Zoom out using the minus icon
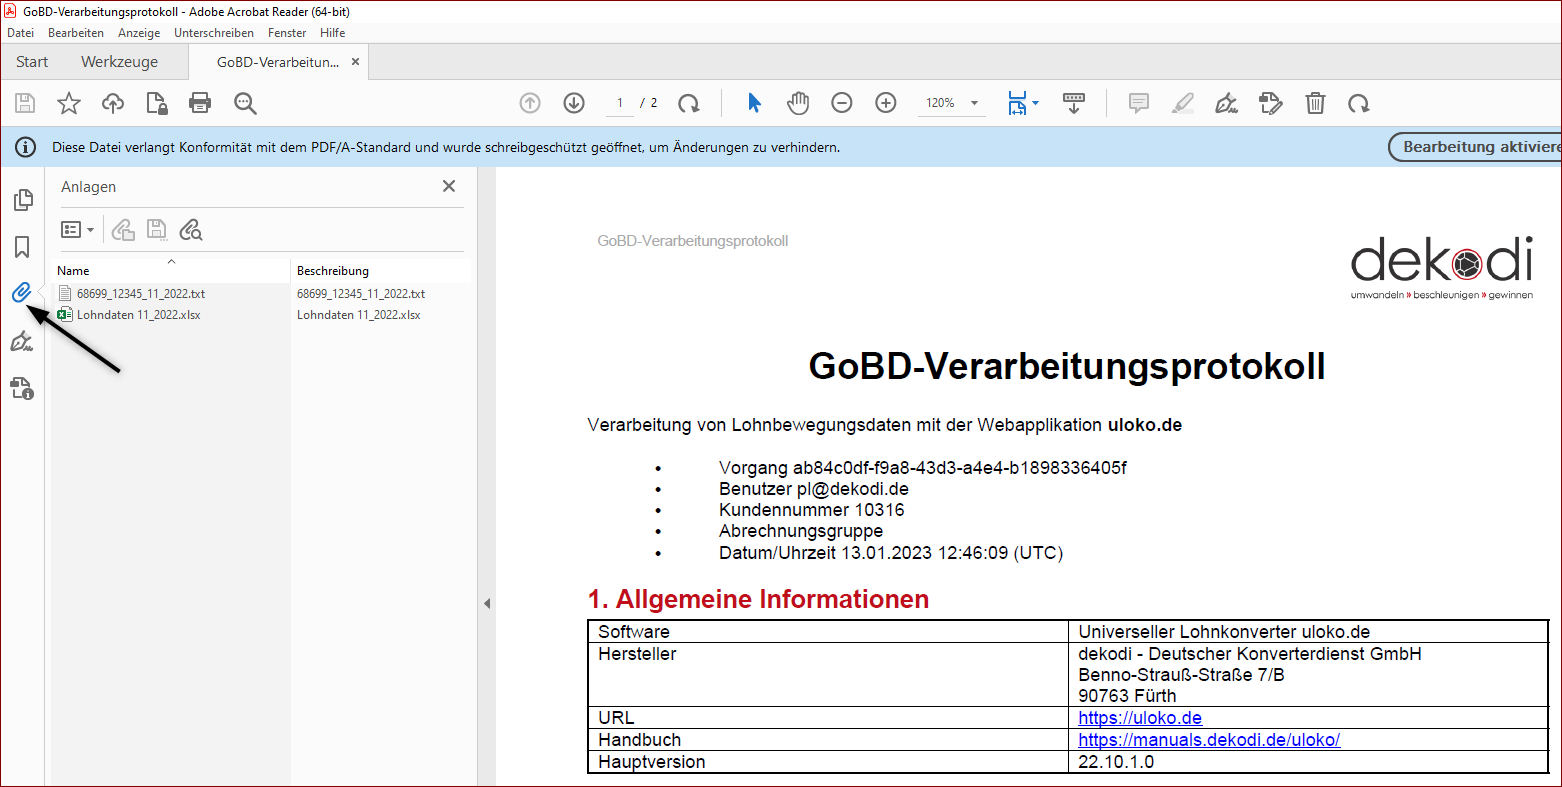 click(x=841, y=103)
